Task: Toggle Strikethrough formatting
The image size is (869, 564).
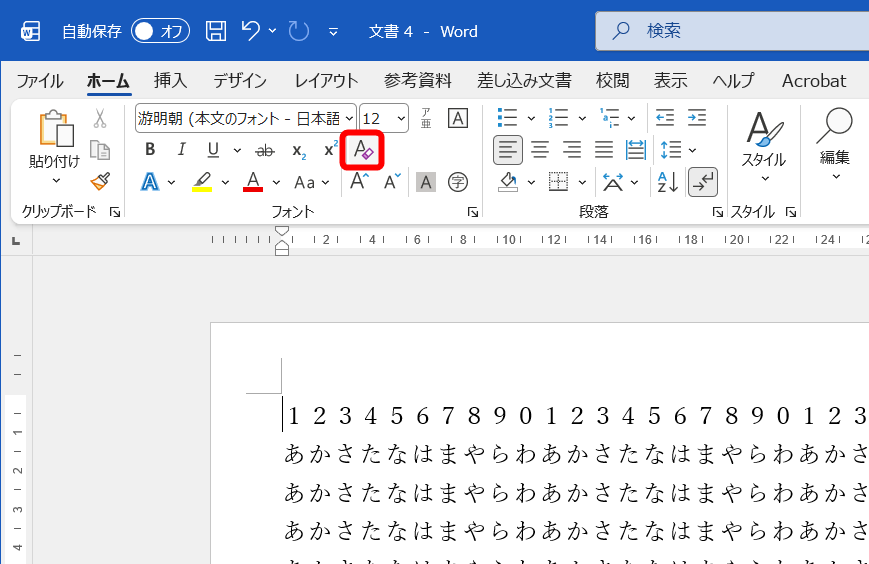Action: 265,150
